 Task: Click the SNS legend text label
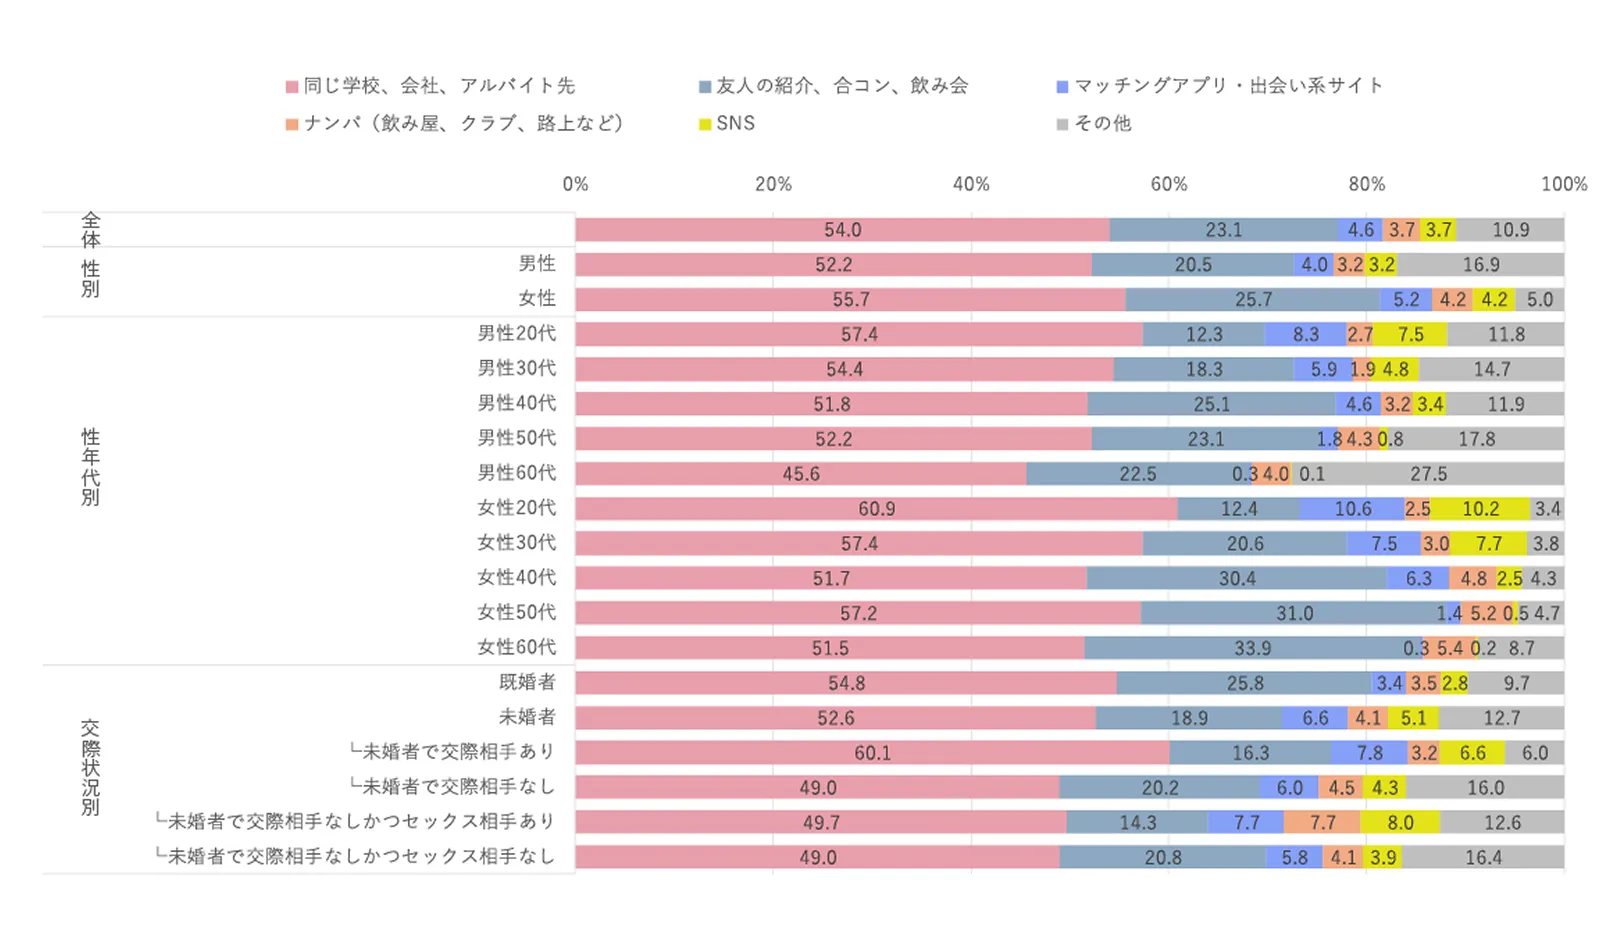tap(736, 124)
